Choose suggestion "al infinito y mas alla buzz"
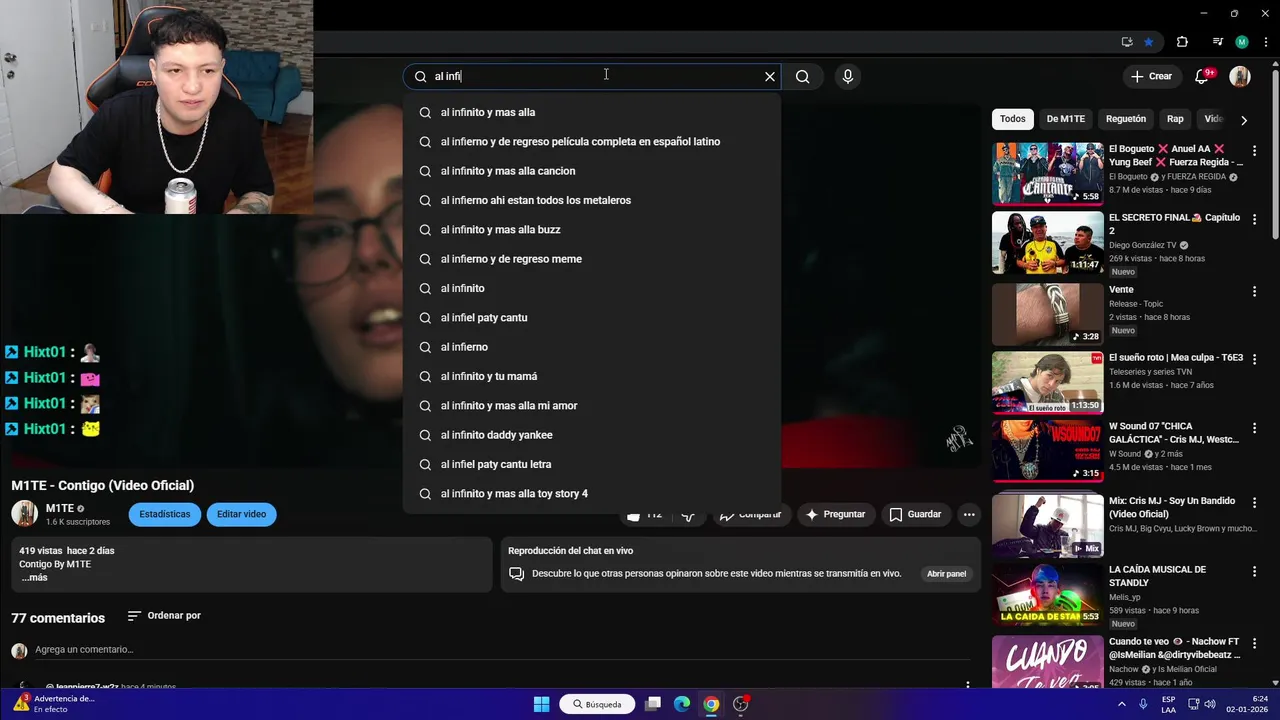This screenshot has width=1280, height=720. (x=592, y=230)
